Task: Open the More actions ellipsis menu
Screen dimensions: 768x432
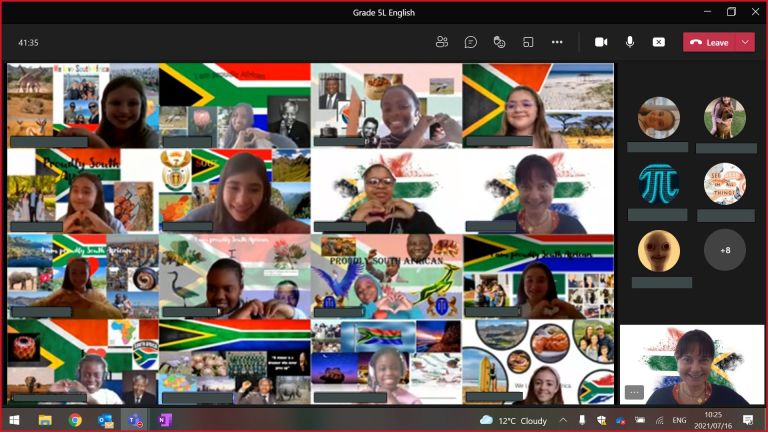Action: pyautogui.click(x=557, y=42)
